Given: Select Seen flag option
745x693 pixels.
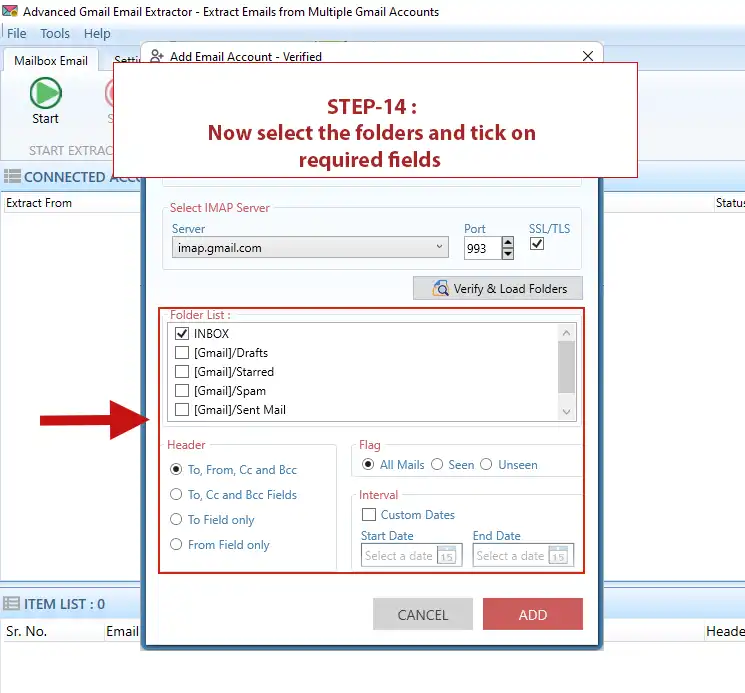Looking at the screenshot, I should (437, 464).
